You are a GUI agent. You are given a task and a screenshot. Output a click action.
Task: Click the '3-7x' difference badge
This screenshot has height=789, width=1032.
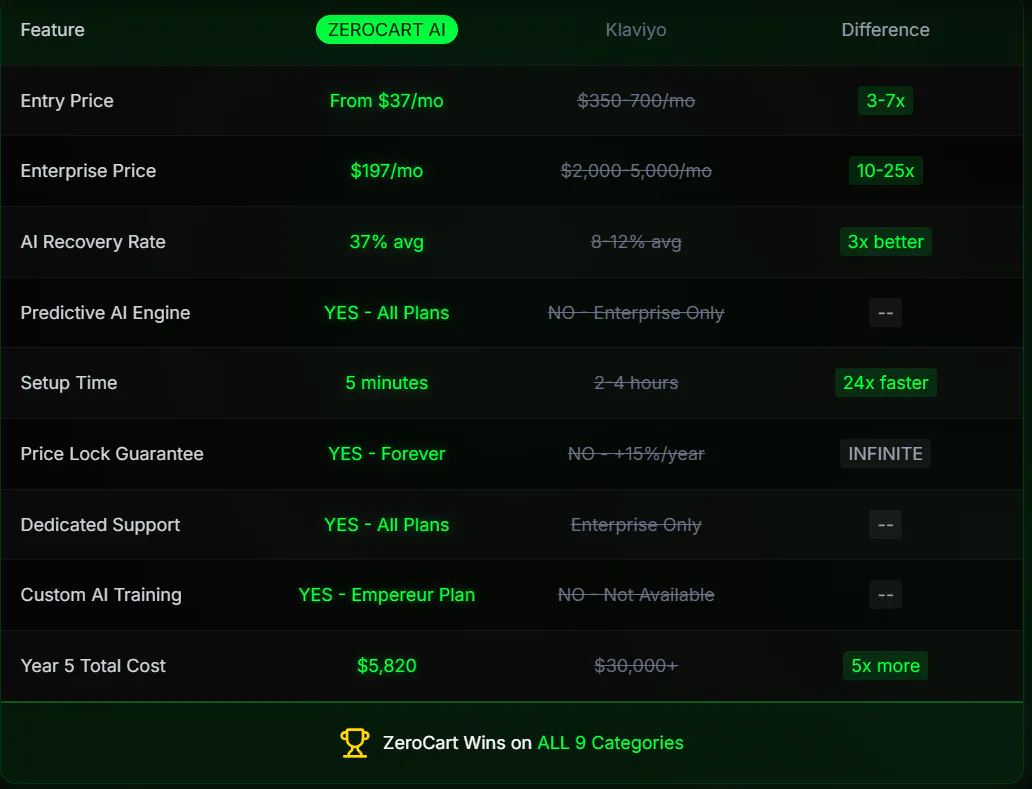click(x=885, y=101)
